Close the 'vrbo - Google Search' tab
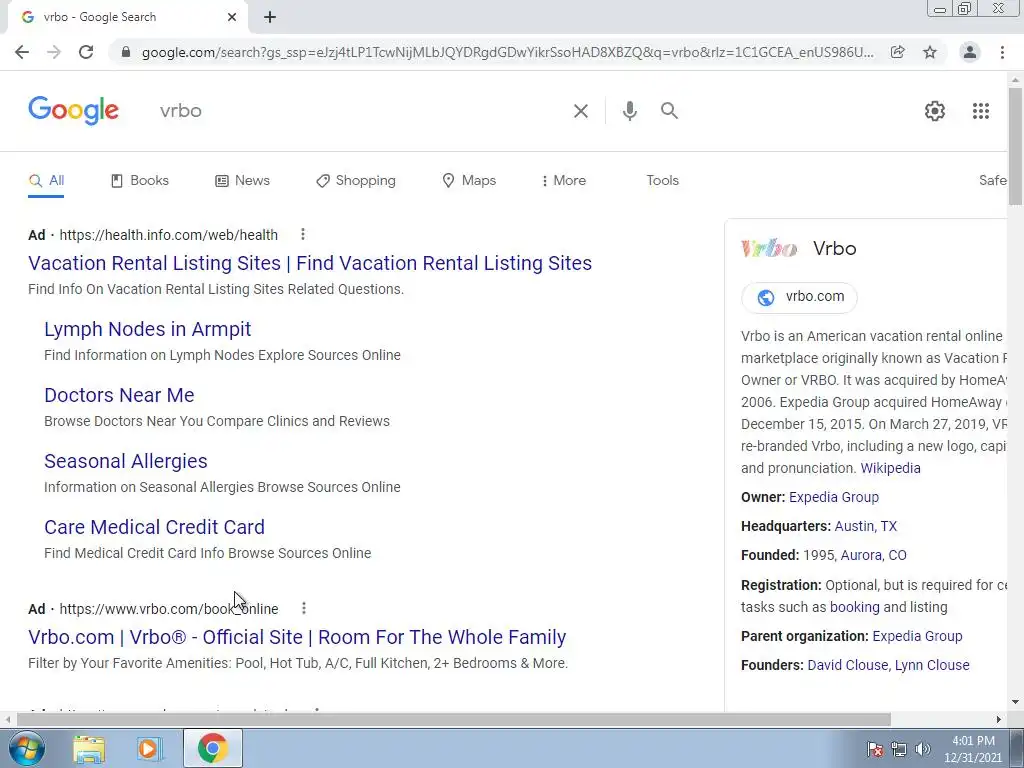Viewport: 1024px width, 768px height. (x=232, y=17)
